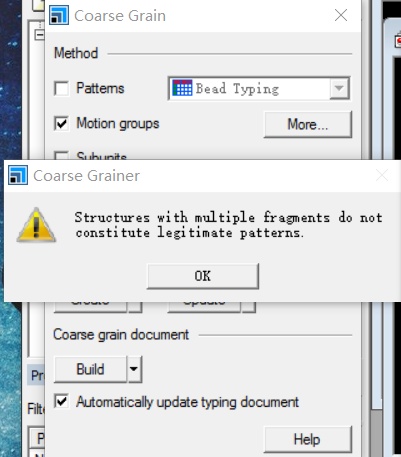Close the Coarse Grain window
The height and width of the screenshot is (457, 401).
[341, 15]
